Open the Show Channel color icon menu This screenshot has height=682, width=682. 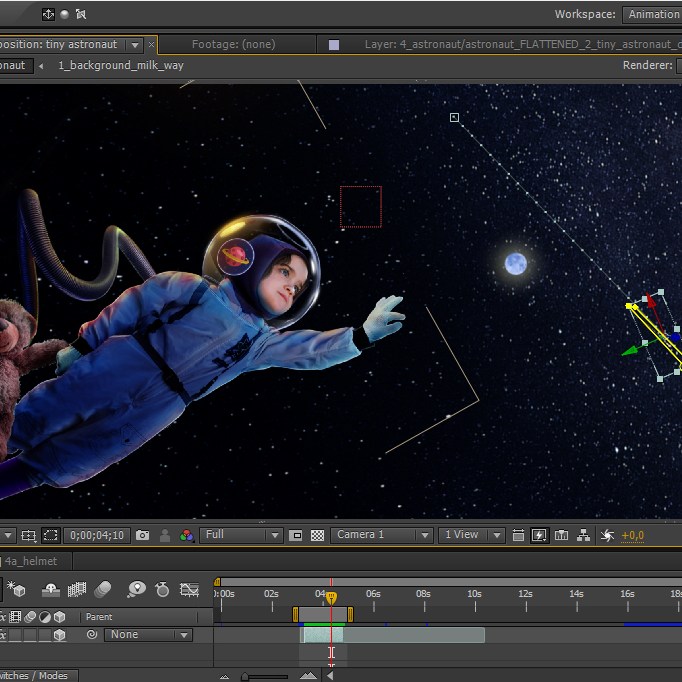click(x=187, y=536)
